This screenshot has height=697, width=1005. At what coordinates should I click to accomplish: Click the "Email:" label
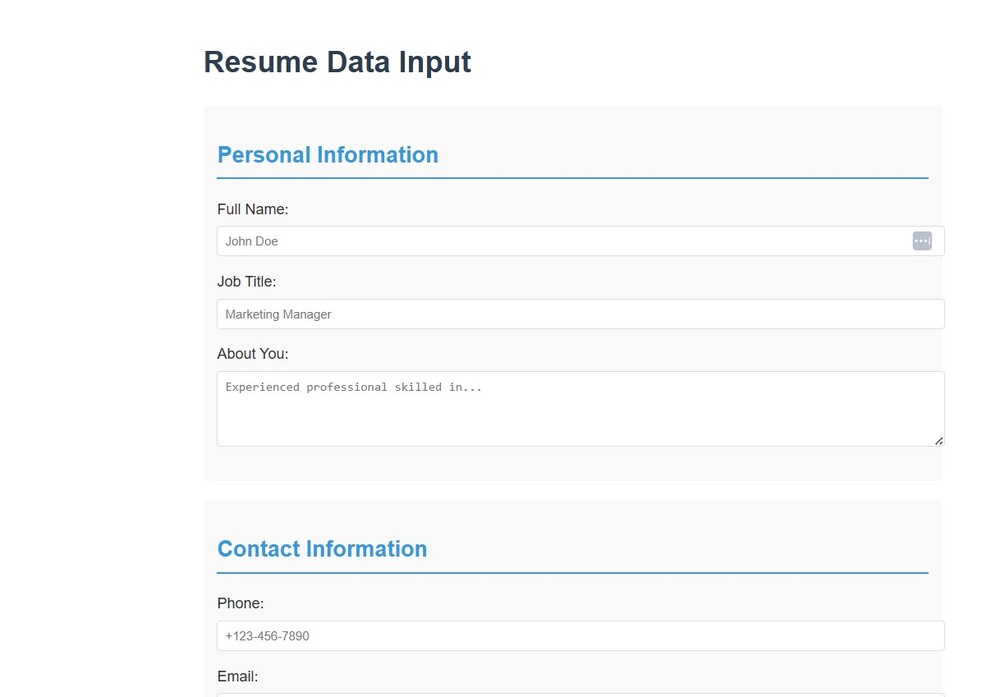[x=237, y=676]
